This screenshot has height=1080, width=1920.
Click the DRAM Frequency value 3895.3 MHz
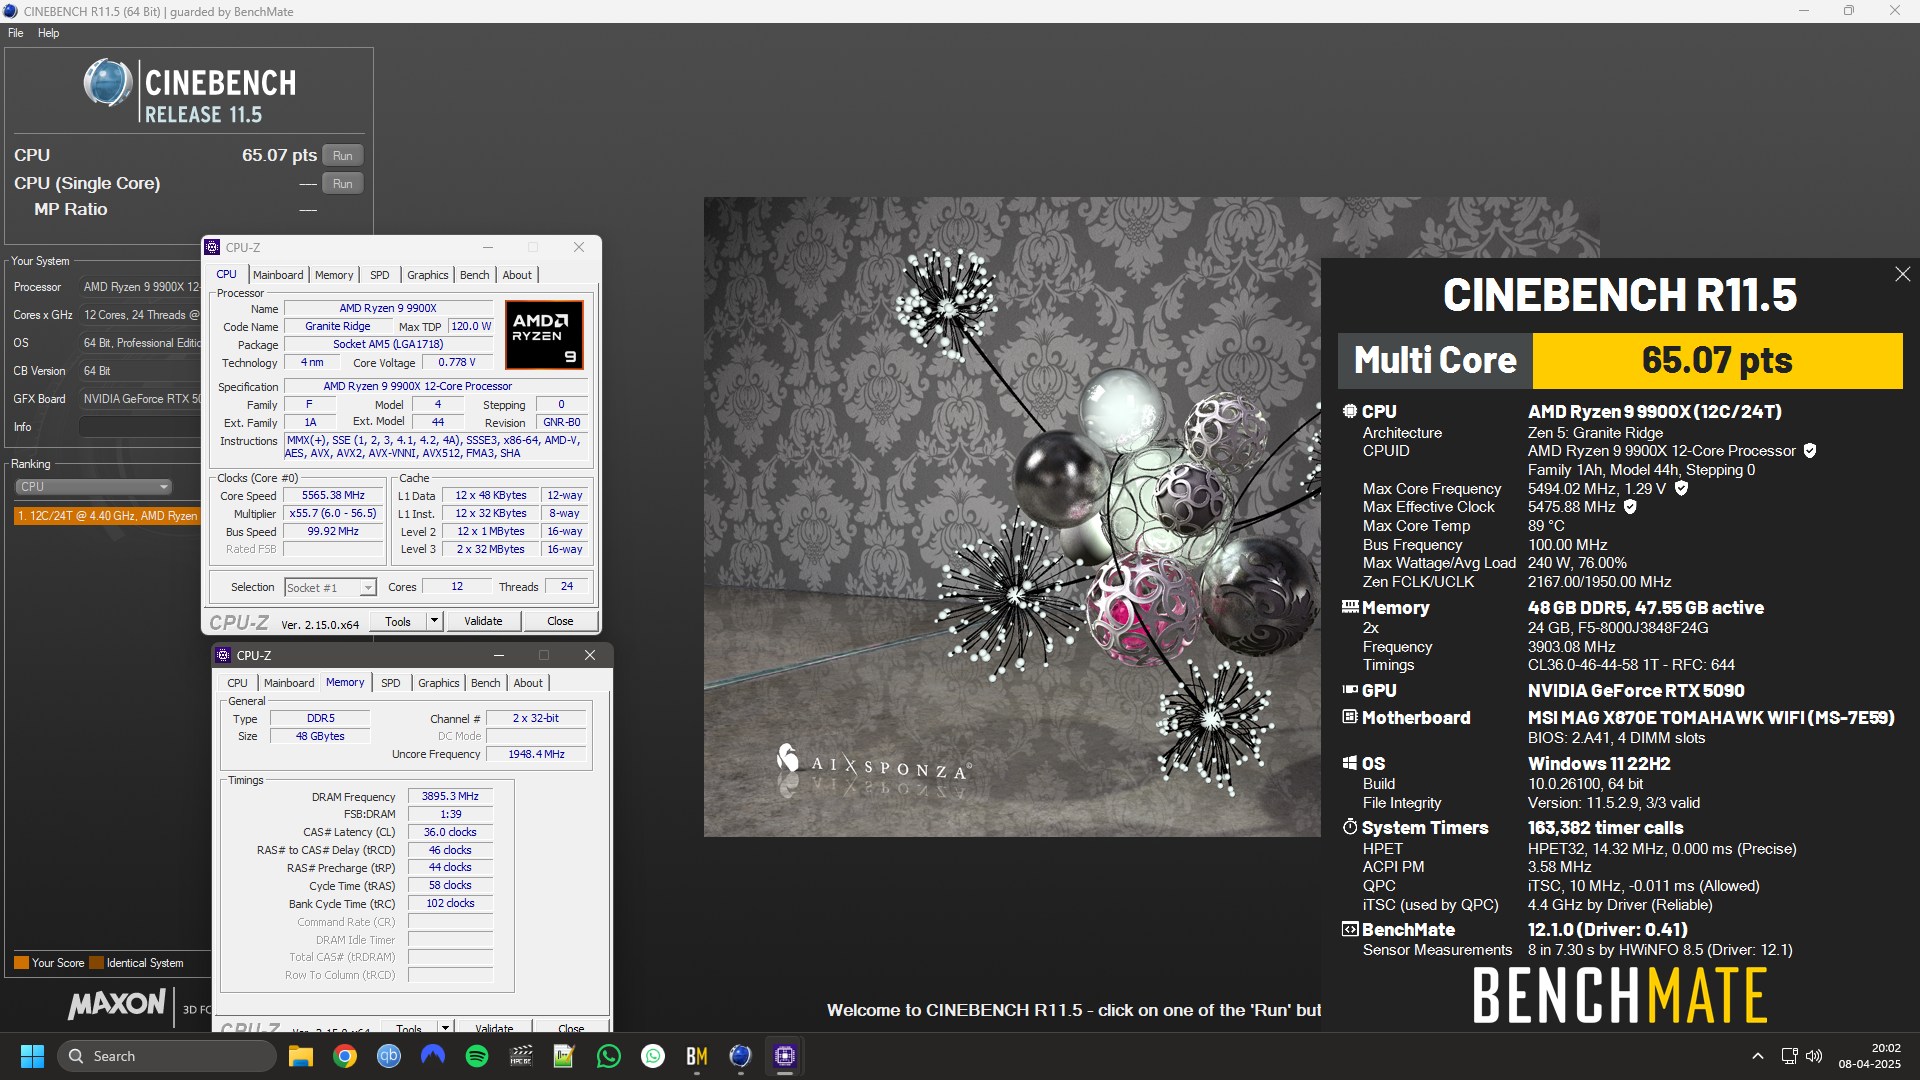pyautogui.click(x=450, y=797)
